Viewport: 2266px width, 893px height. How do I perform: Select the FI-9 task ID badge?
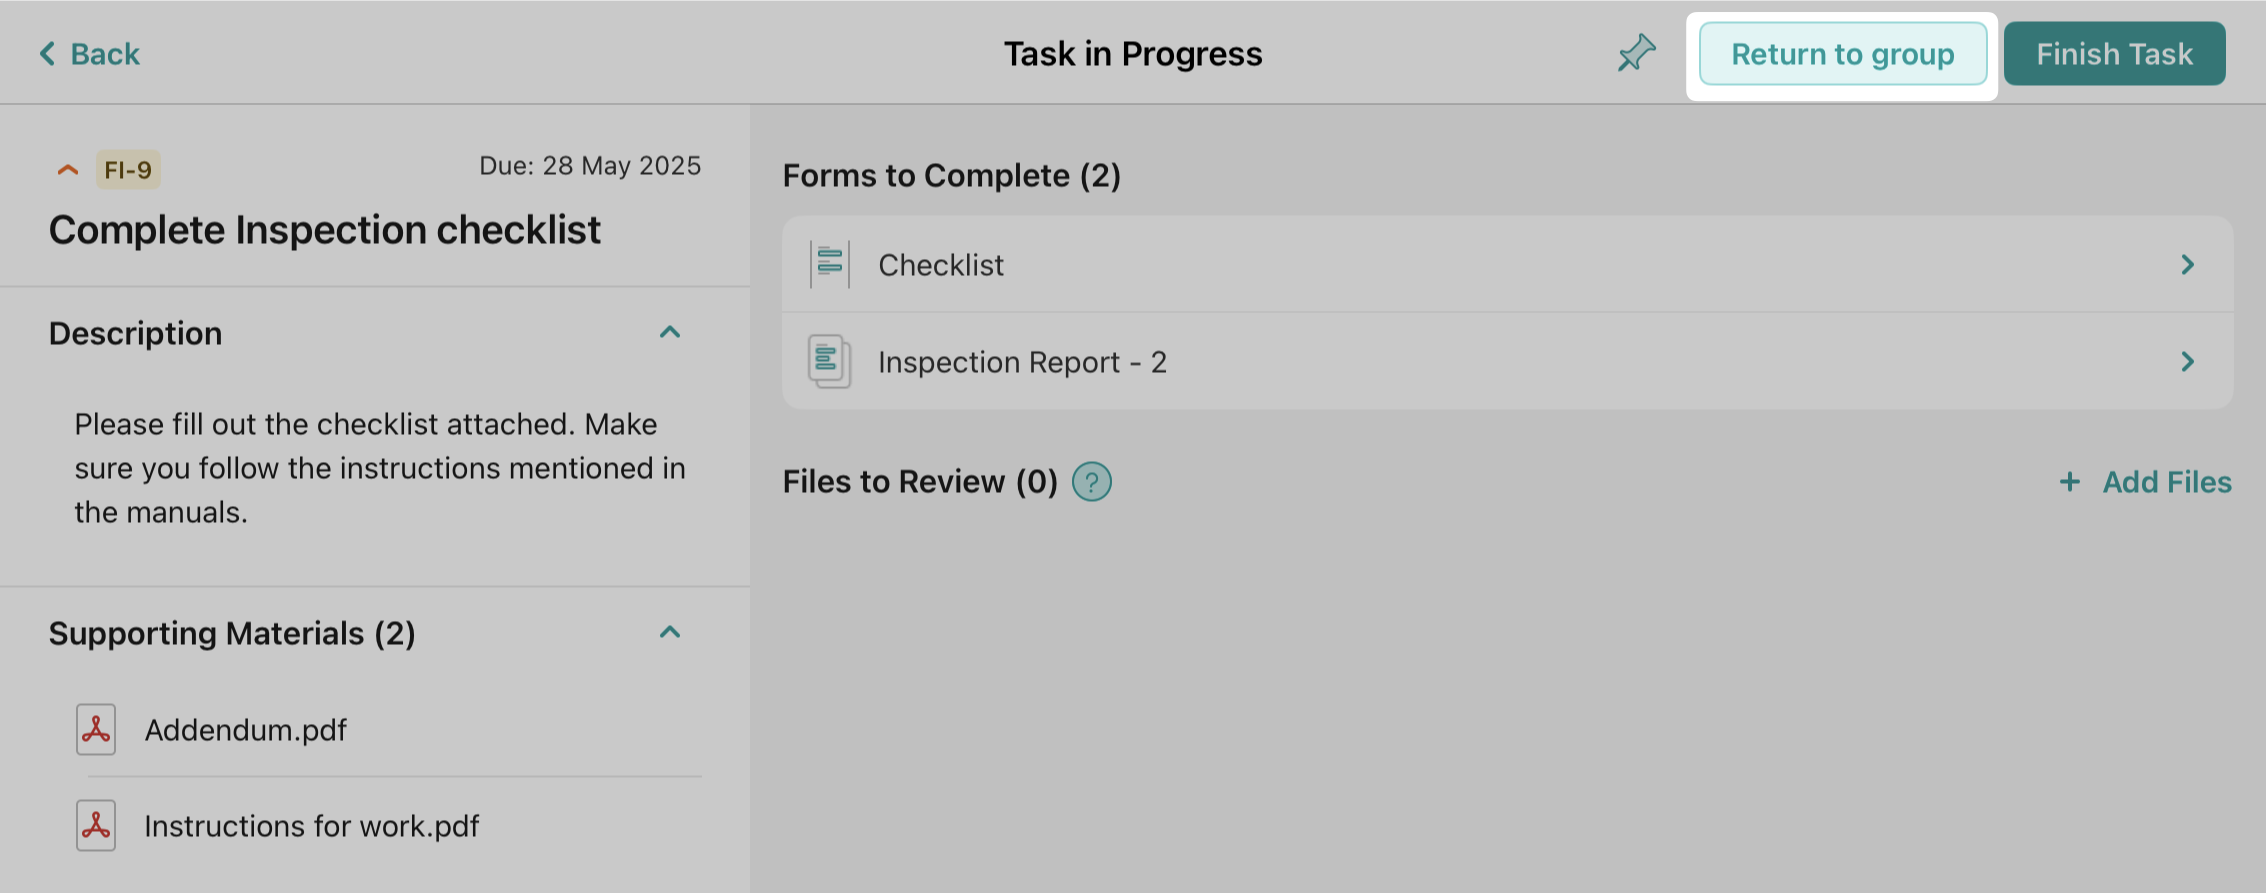click(x=128, y=170)
